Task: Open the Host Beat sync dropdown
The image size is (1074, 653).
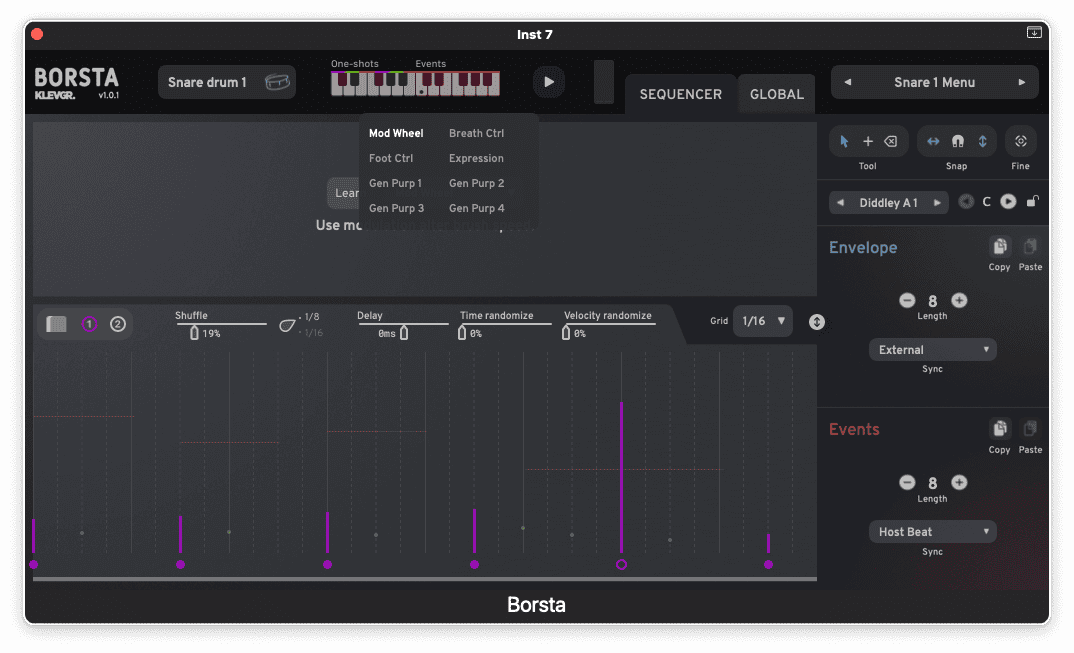Action: pos(932,532)
